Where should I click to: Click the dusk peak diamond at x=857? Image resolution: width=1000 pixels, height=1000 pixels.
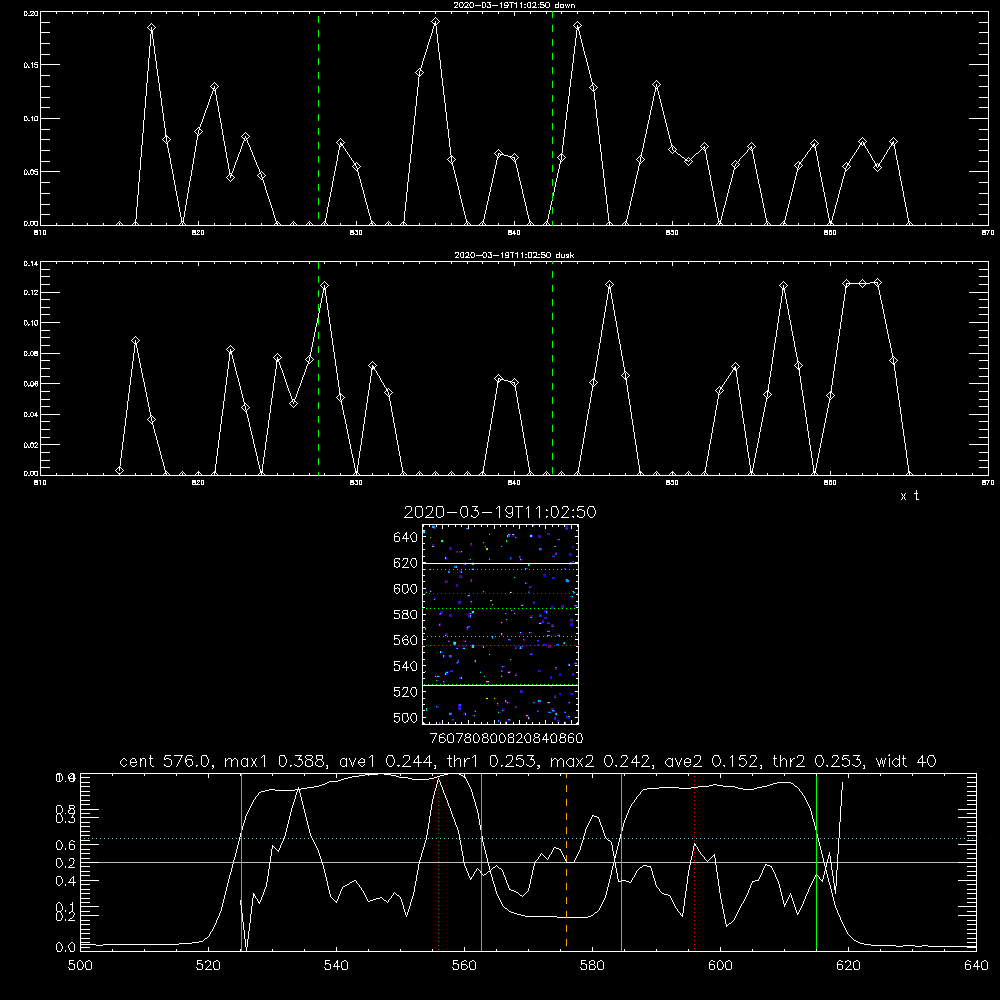tap(783, 286)
